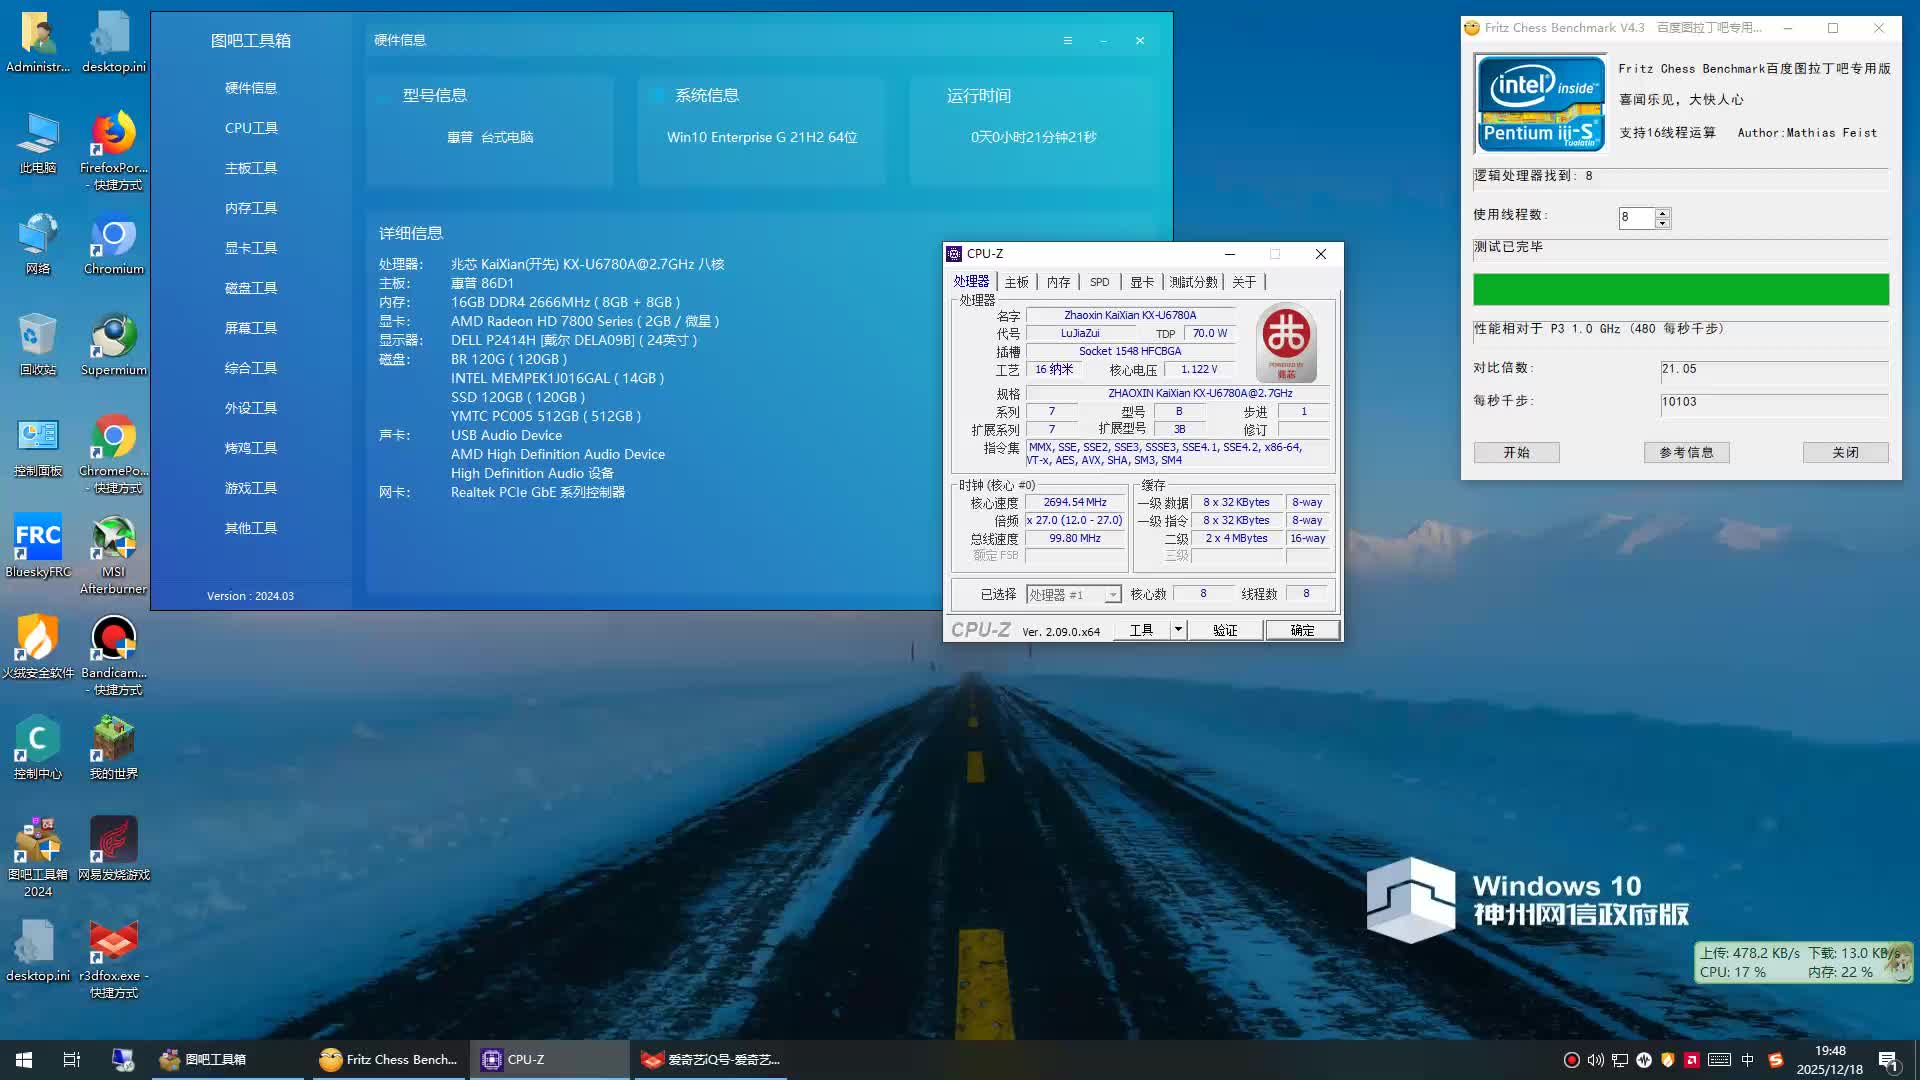The height and width of the screenshot is (1080, 1920).
Task: Open the 网络 (Network) desktop icon
Action: 38,244
